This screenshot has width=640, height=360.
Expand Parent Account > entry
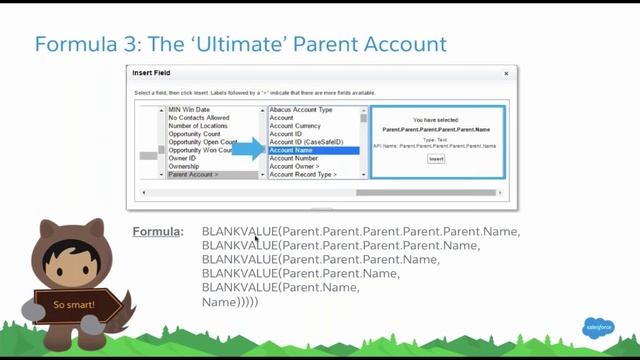click(213, 175)
